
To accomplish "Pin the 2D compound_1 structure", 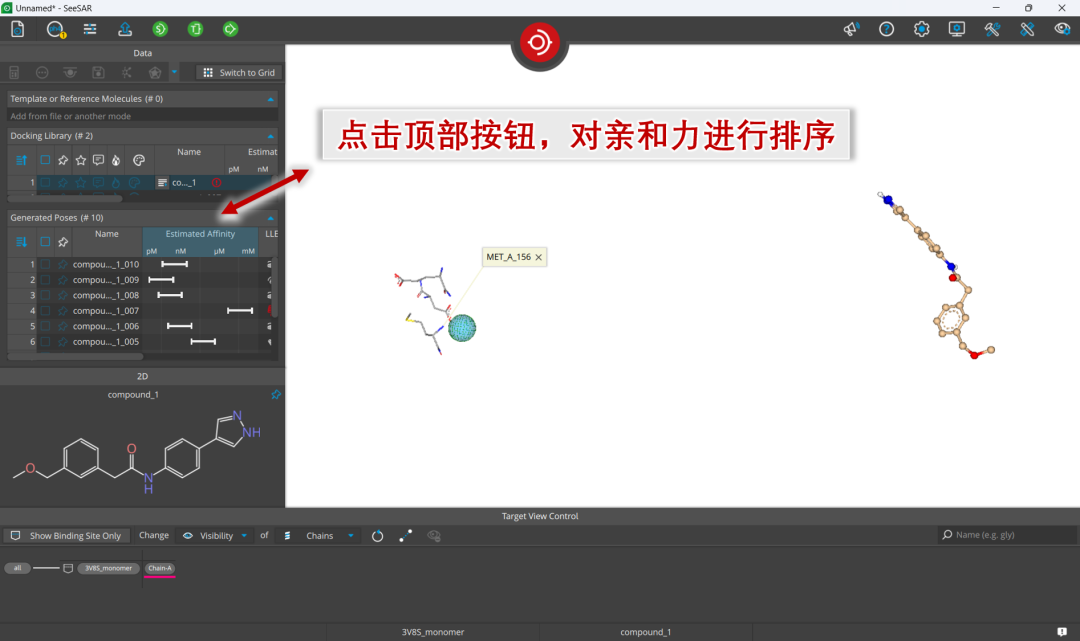I will [x=276, y=395].
